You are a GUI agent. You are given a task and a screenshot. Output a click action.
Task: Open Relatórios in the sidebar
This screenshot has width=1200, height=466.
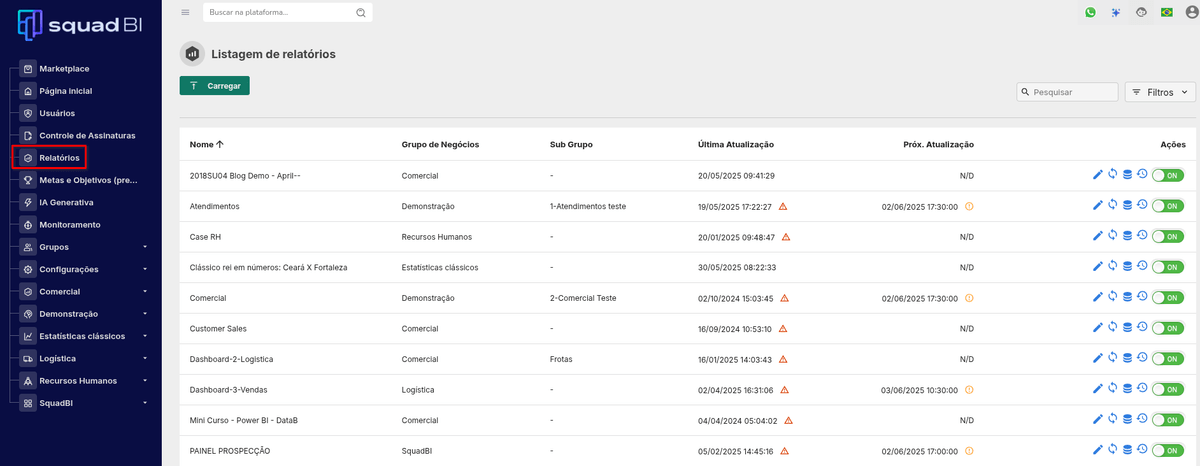59,158
